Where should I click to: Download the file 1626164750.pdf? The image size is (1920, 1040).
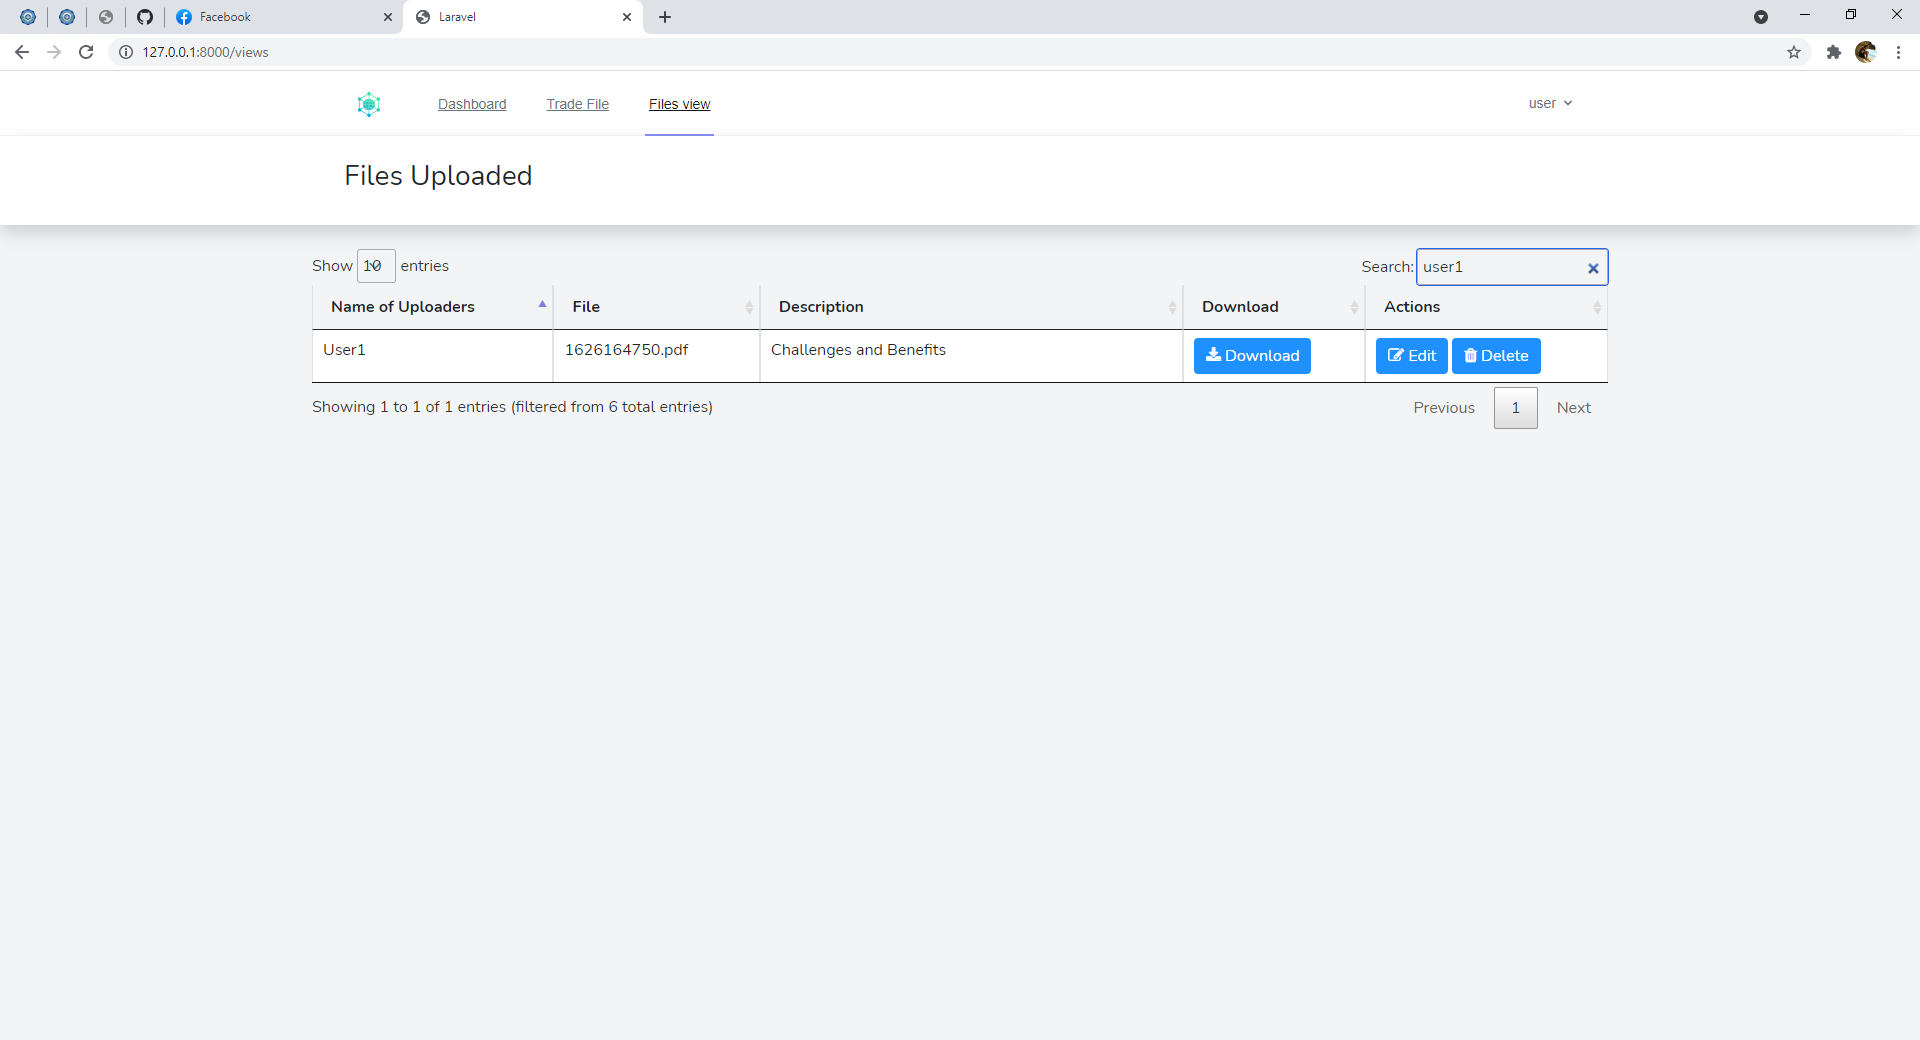(1252, 356)
